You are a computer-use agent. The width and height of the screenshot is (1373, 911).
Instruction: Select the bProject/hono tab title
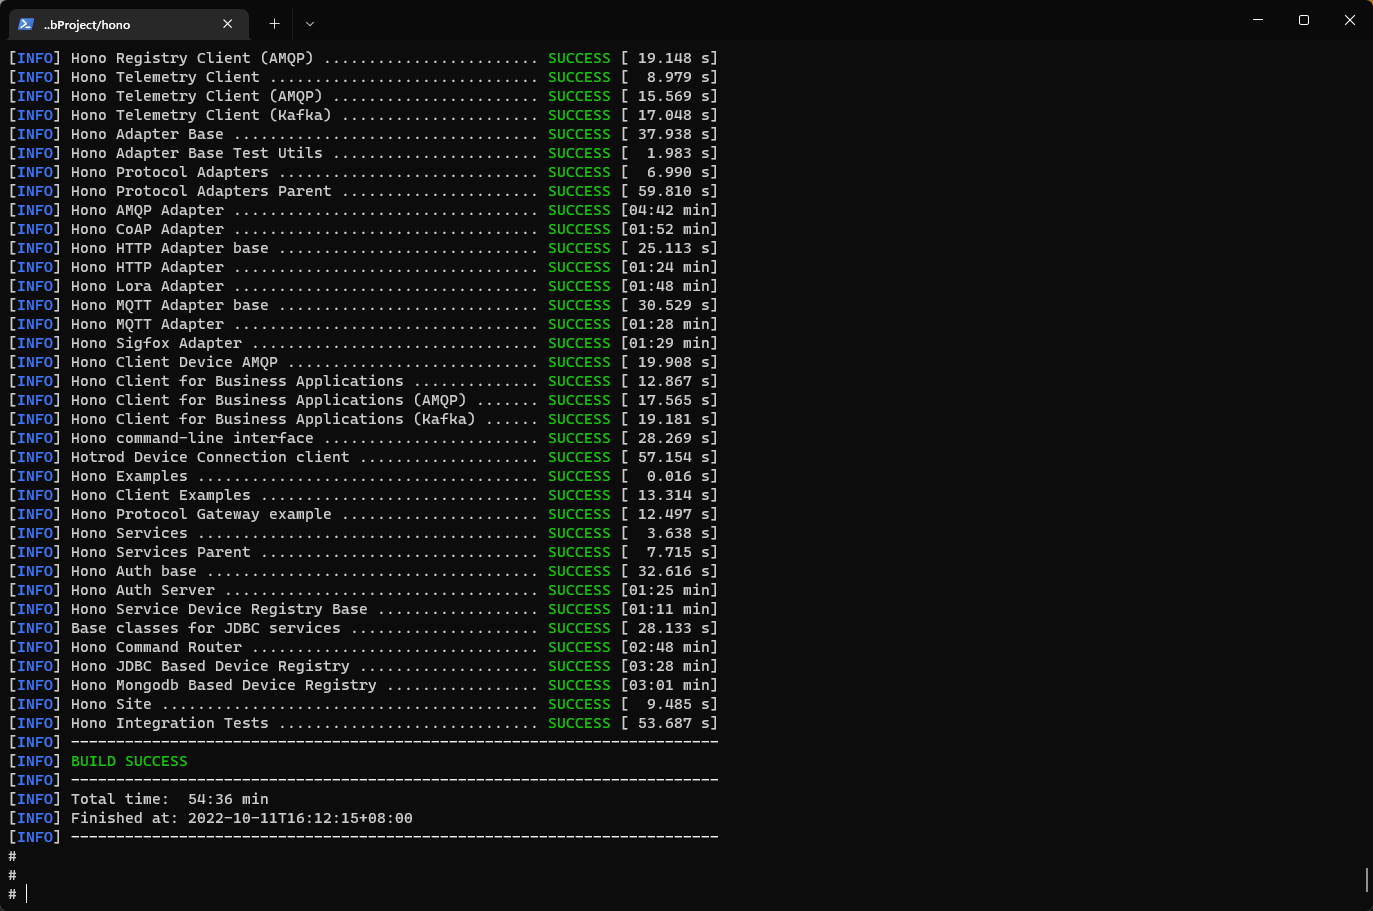[88, 25]
